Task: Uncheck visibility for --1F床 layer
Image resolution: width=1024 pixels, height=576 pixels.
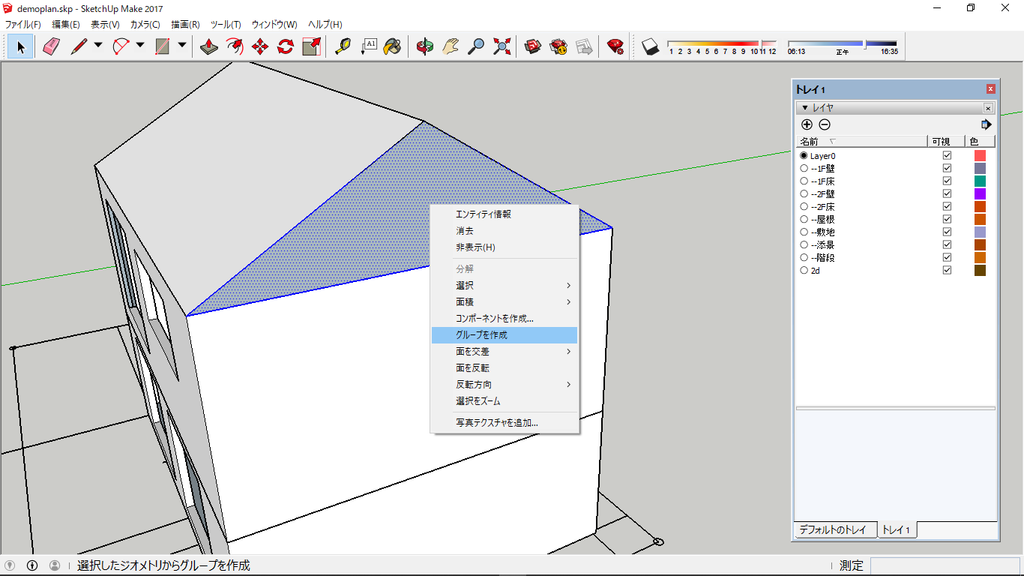Action: 947,181
